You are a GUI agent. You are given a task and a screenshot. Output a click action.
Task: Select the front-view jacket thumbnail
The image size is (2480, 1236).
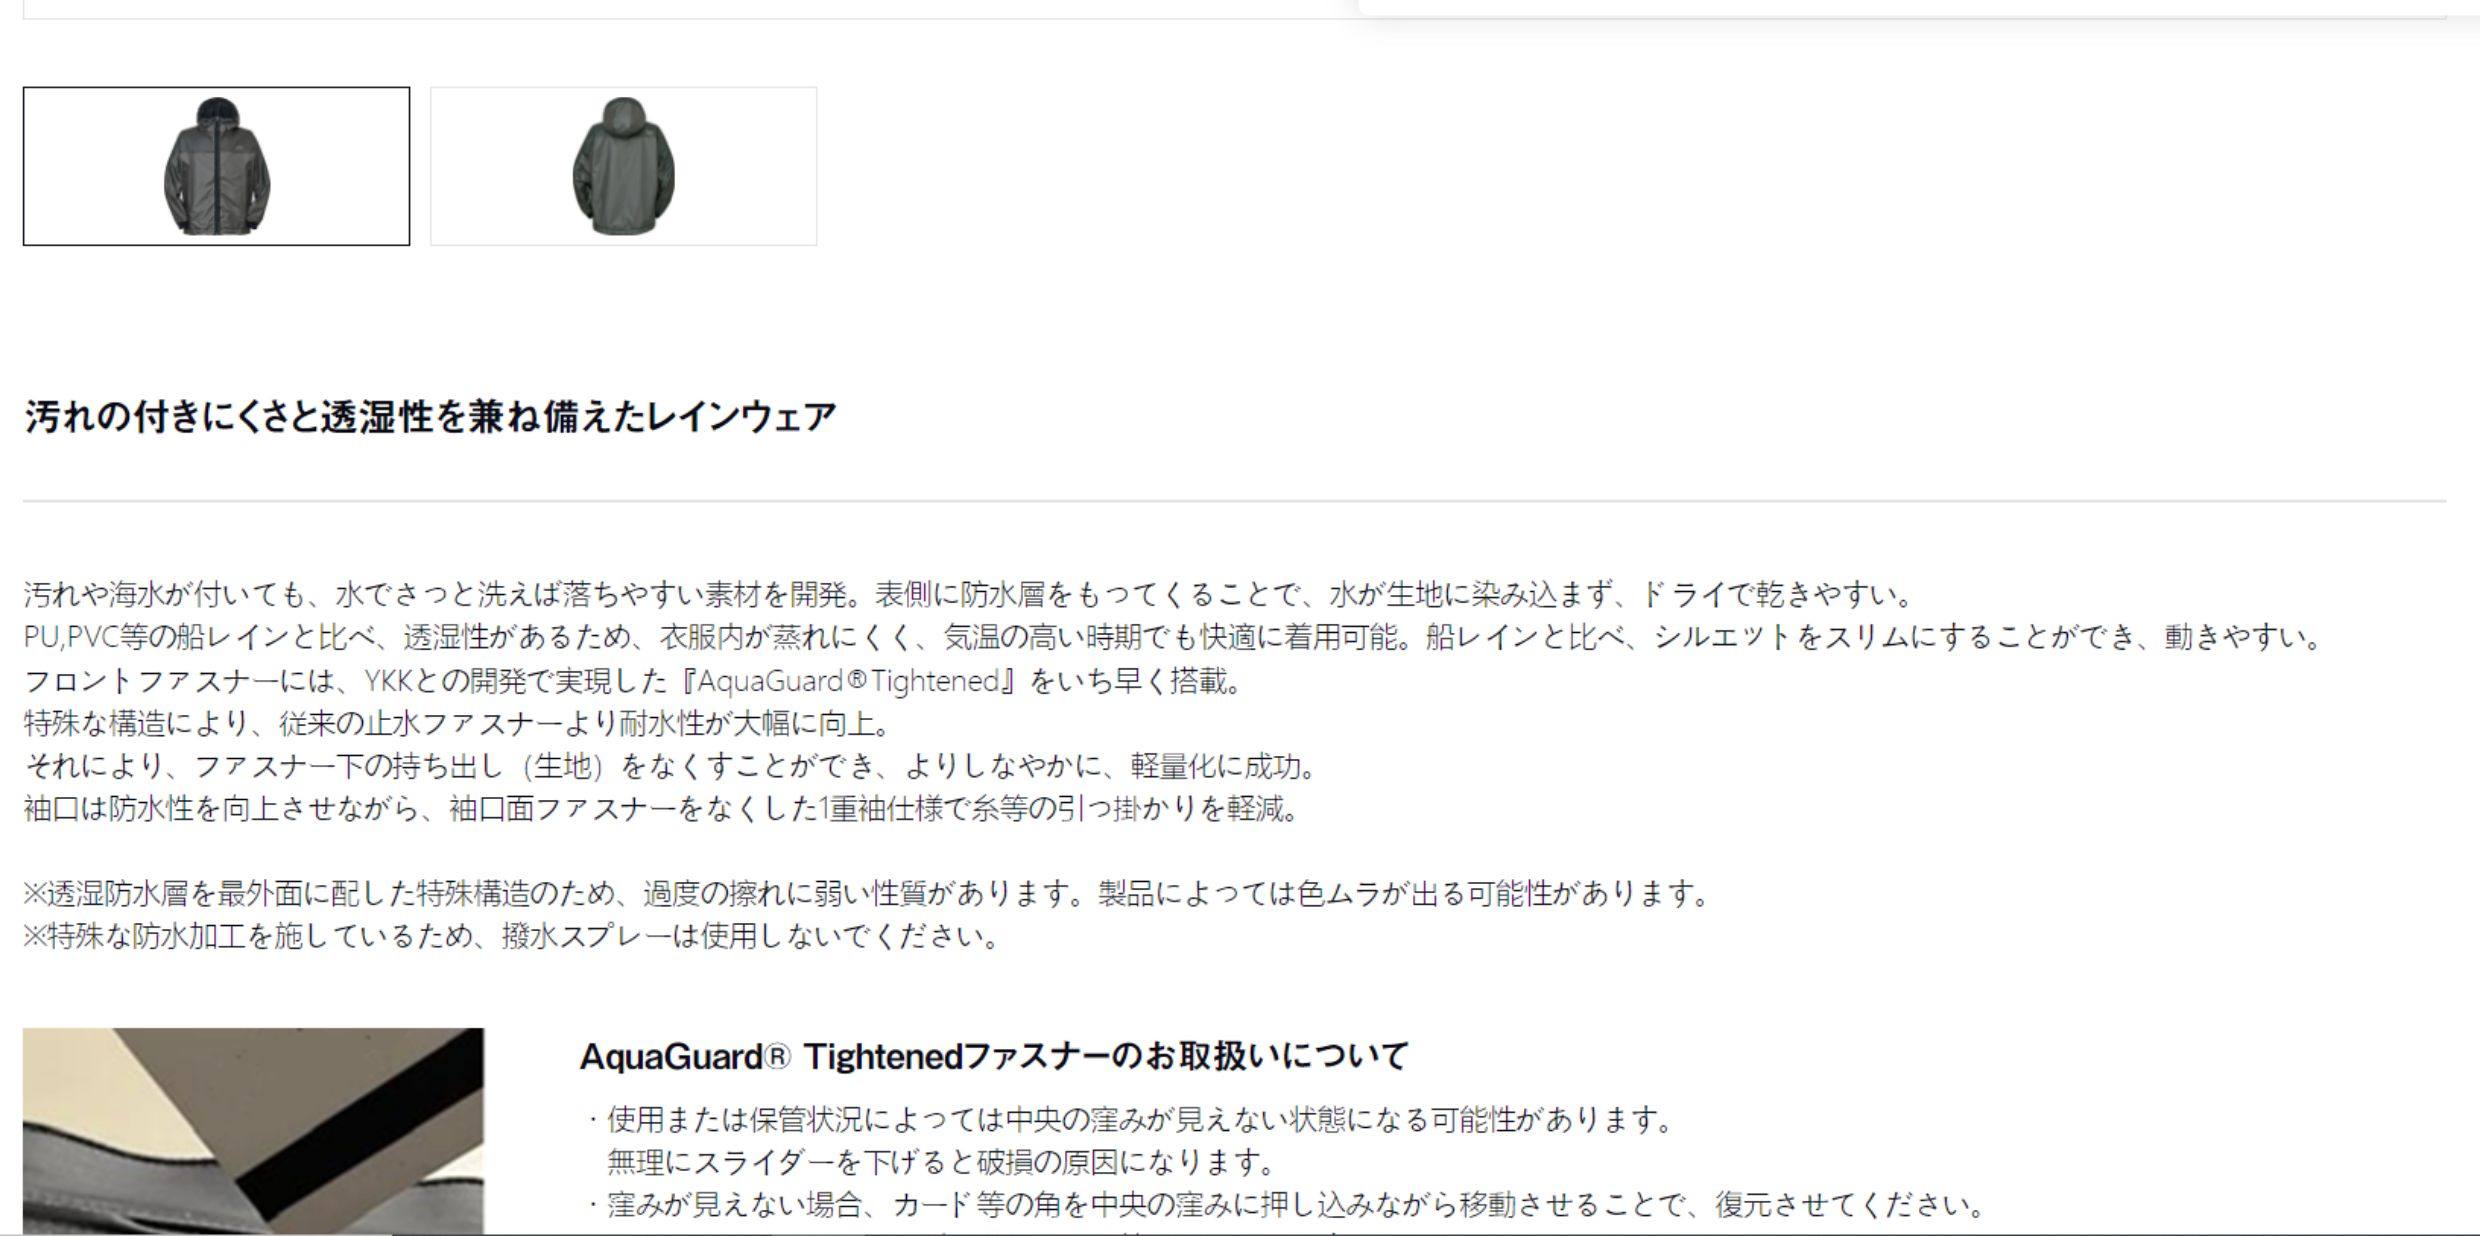(x=216, y=166)
